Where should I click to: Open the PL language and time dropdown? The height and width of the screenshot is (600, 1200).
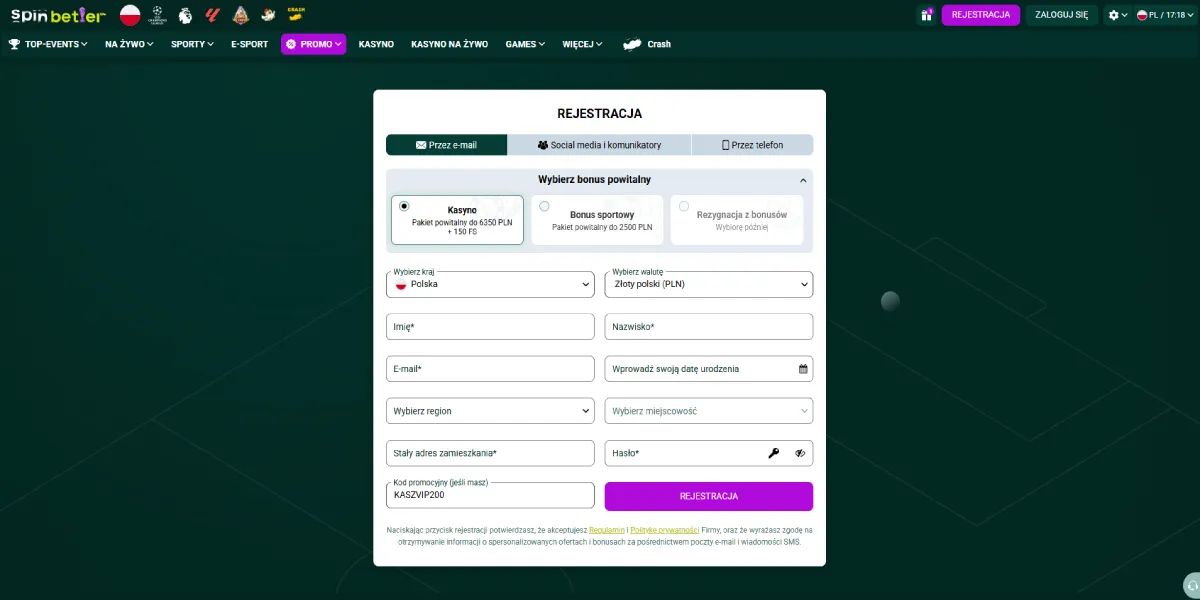tap(1165, 15)
